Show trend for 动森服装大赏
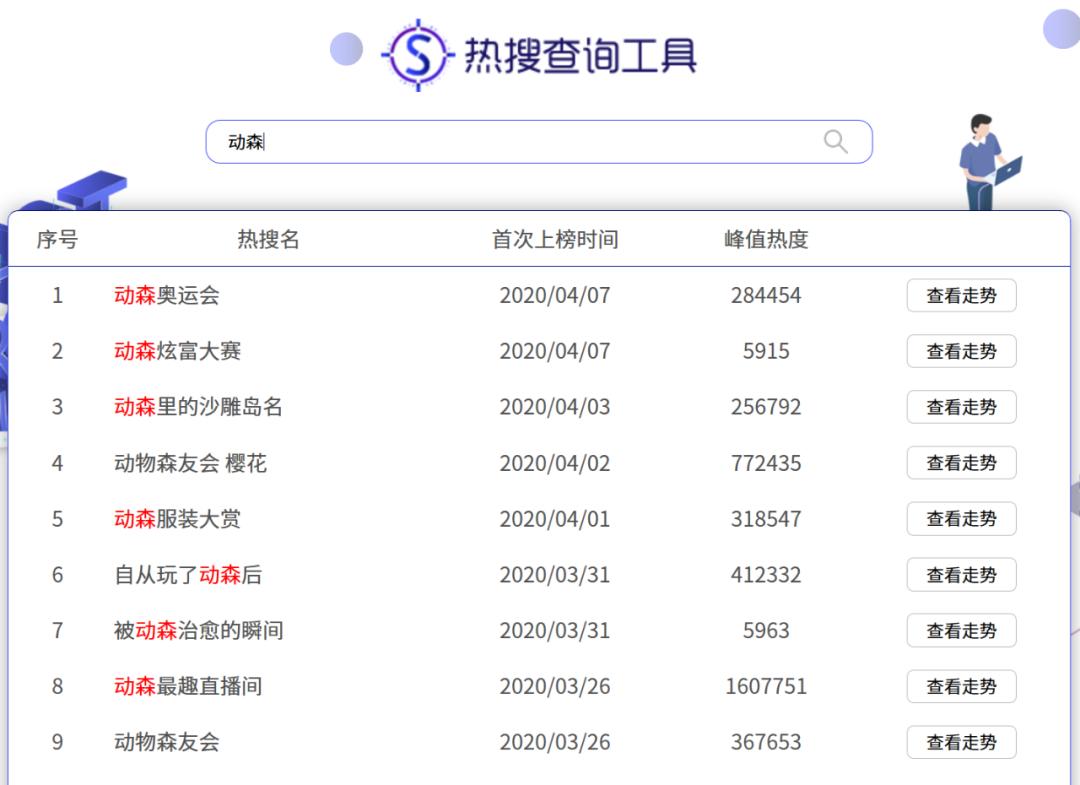 click(961, 520)
